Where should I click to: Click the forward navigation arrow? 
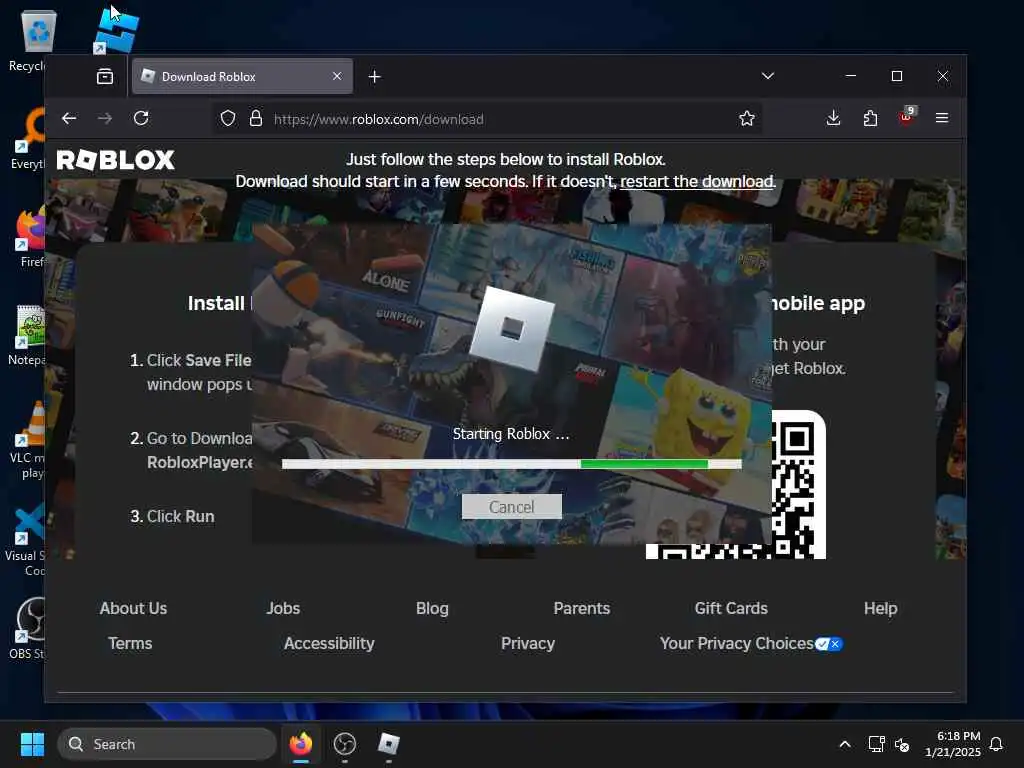104,118
